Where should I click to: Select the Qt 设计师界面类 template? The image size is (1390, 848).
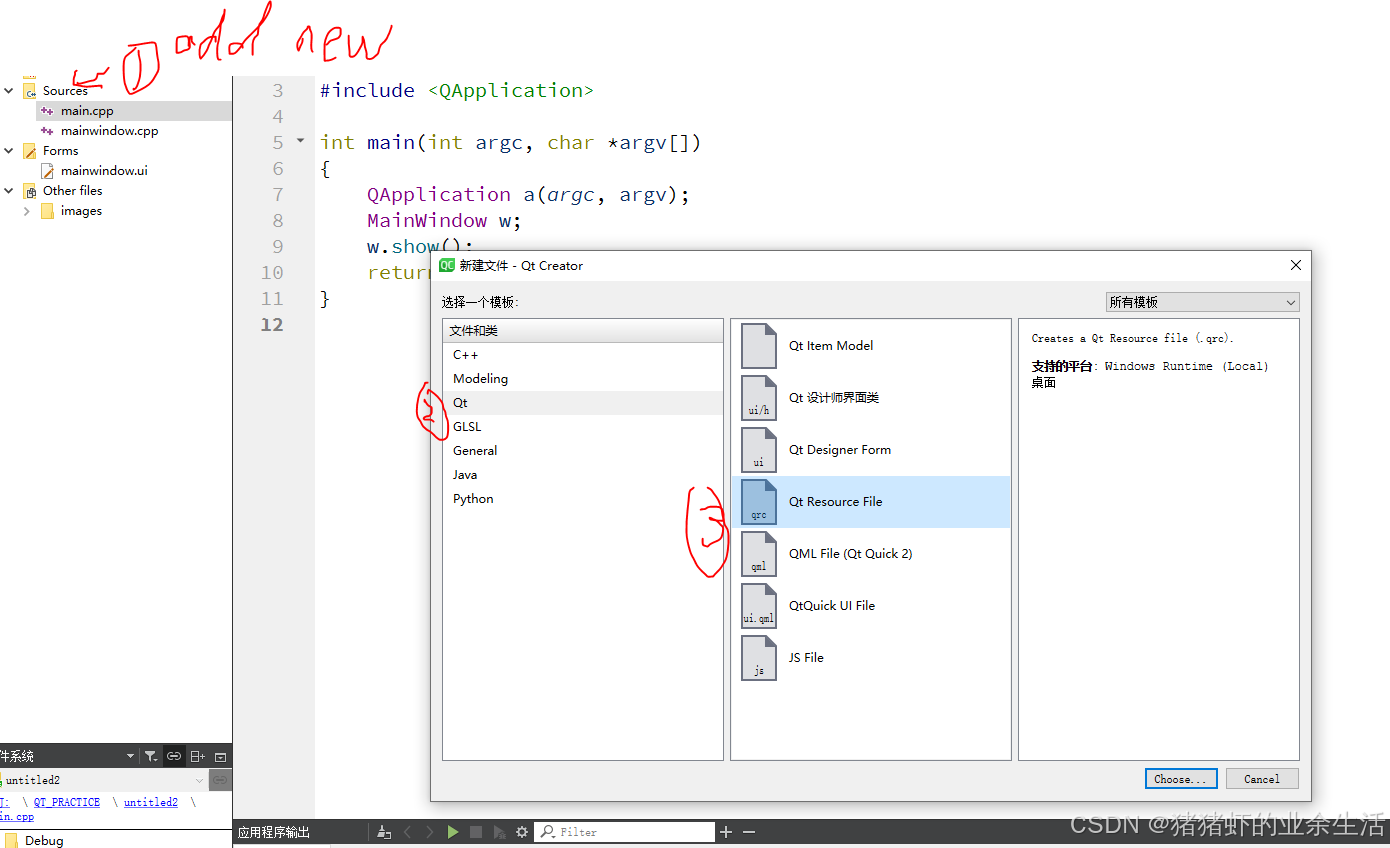pyautogui.click(x=870, y=398)
